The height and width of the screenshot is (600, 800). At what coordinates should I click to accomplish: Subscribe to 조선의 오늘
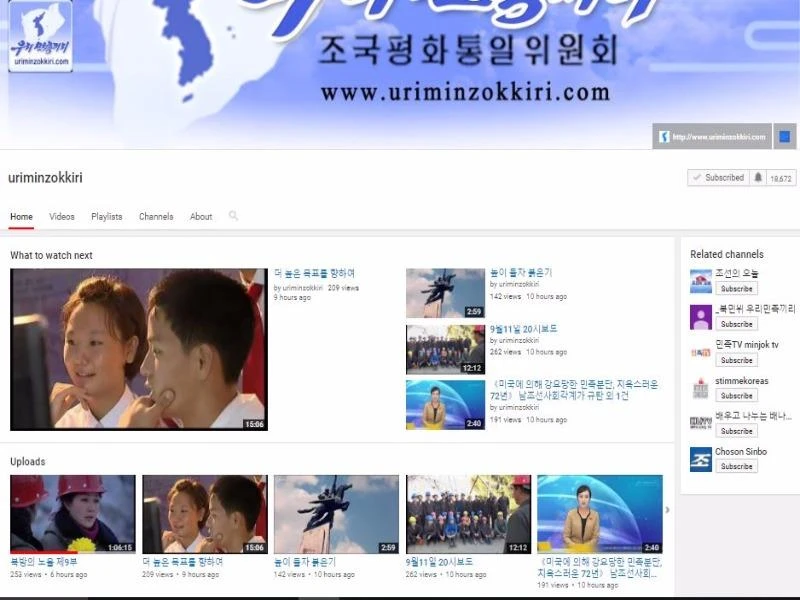pyautogui.click(x=736, y=289)
